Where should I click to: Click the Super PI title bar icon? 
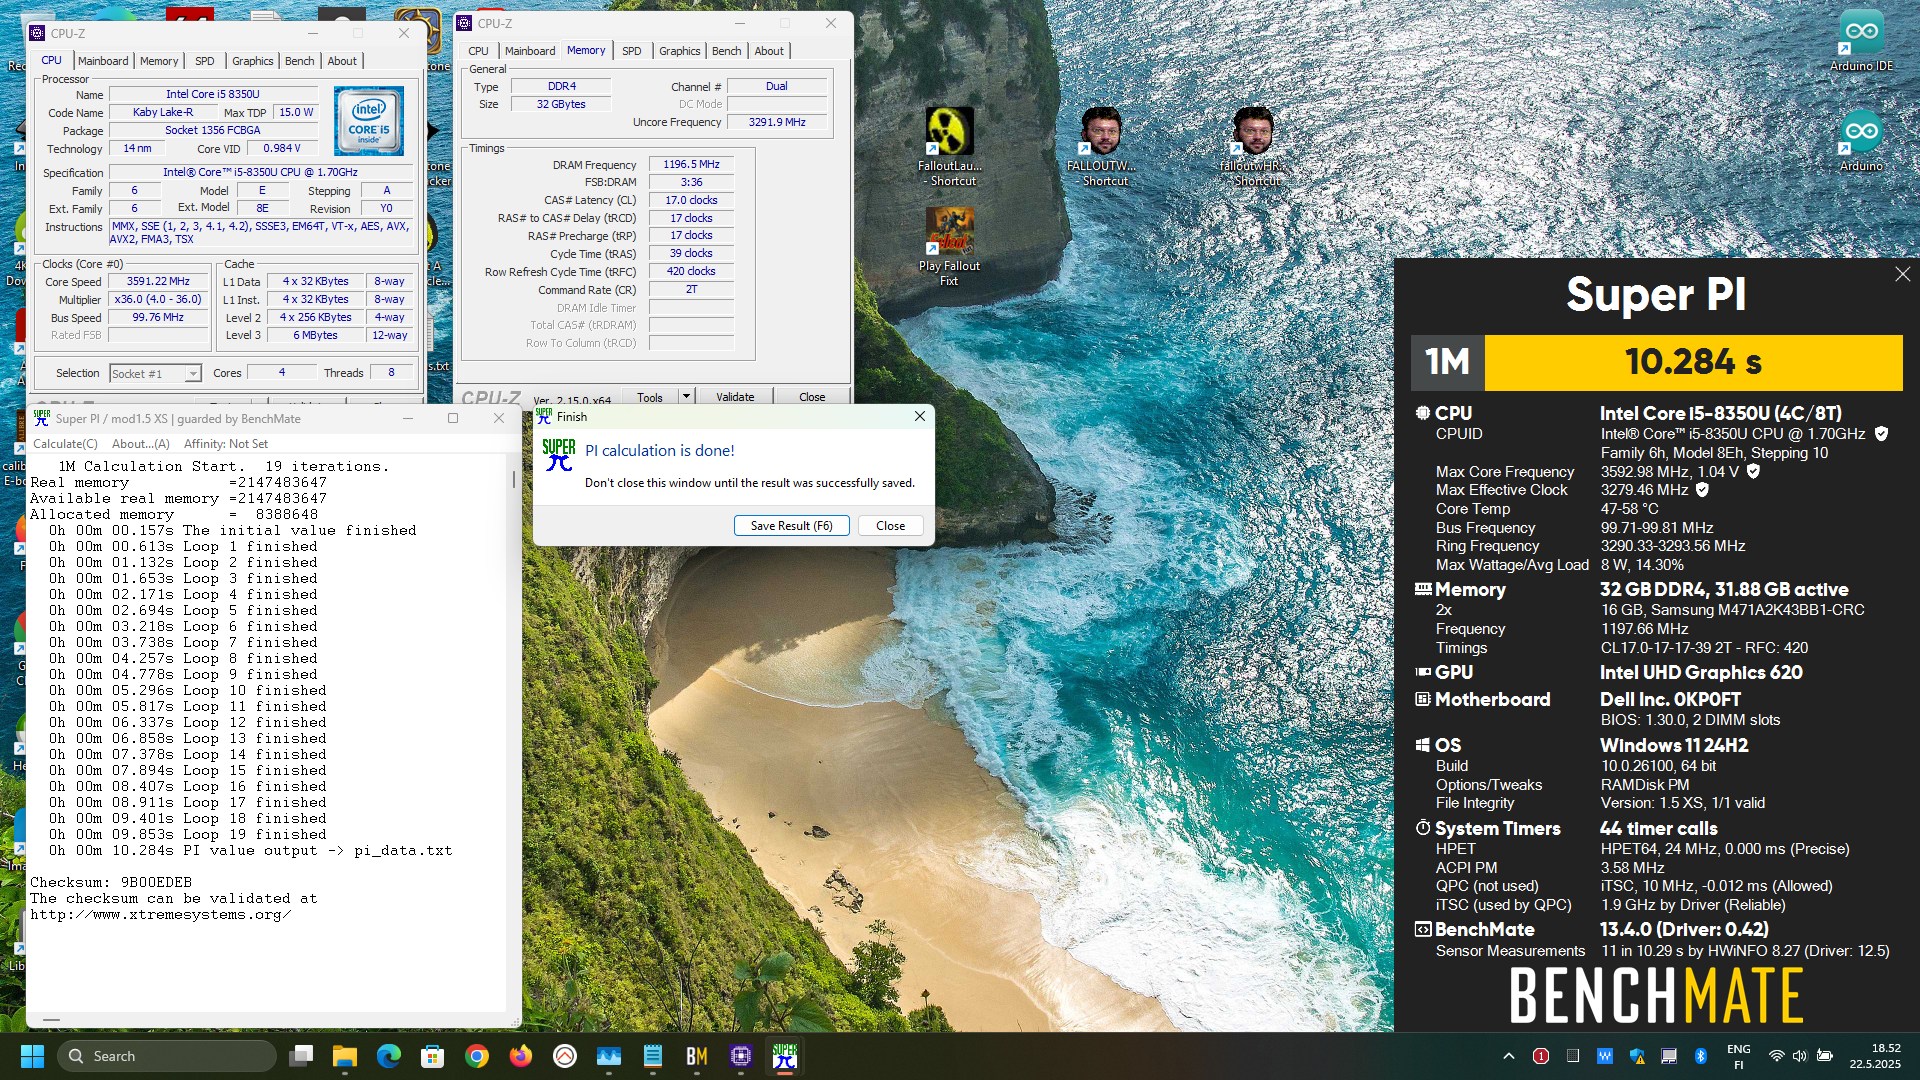pos(42,418)
